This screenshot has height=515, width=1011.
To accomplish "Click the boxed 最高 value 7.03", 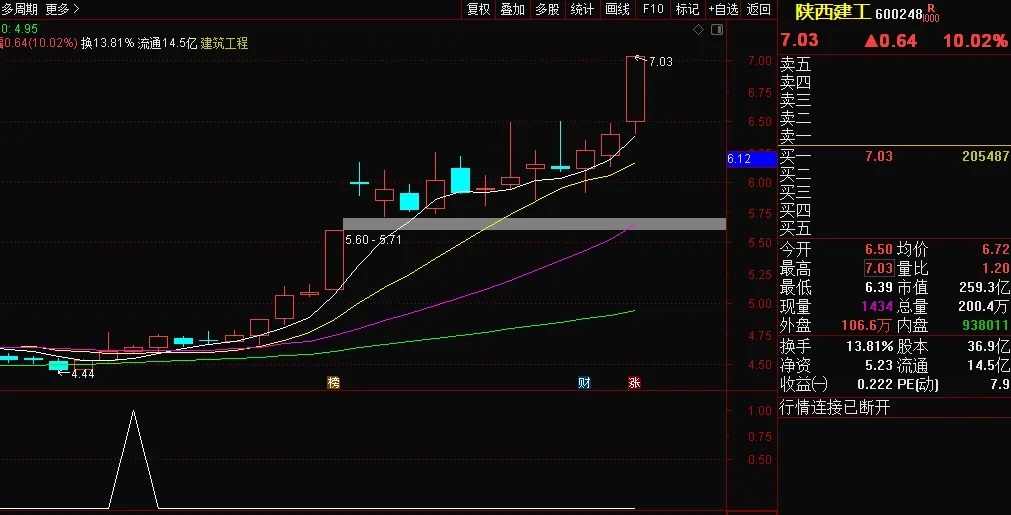I will pyautogui.click(x=879, y=268).
